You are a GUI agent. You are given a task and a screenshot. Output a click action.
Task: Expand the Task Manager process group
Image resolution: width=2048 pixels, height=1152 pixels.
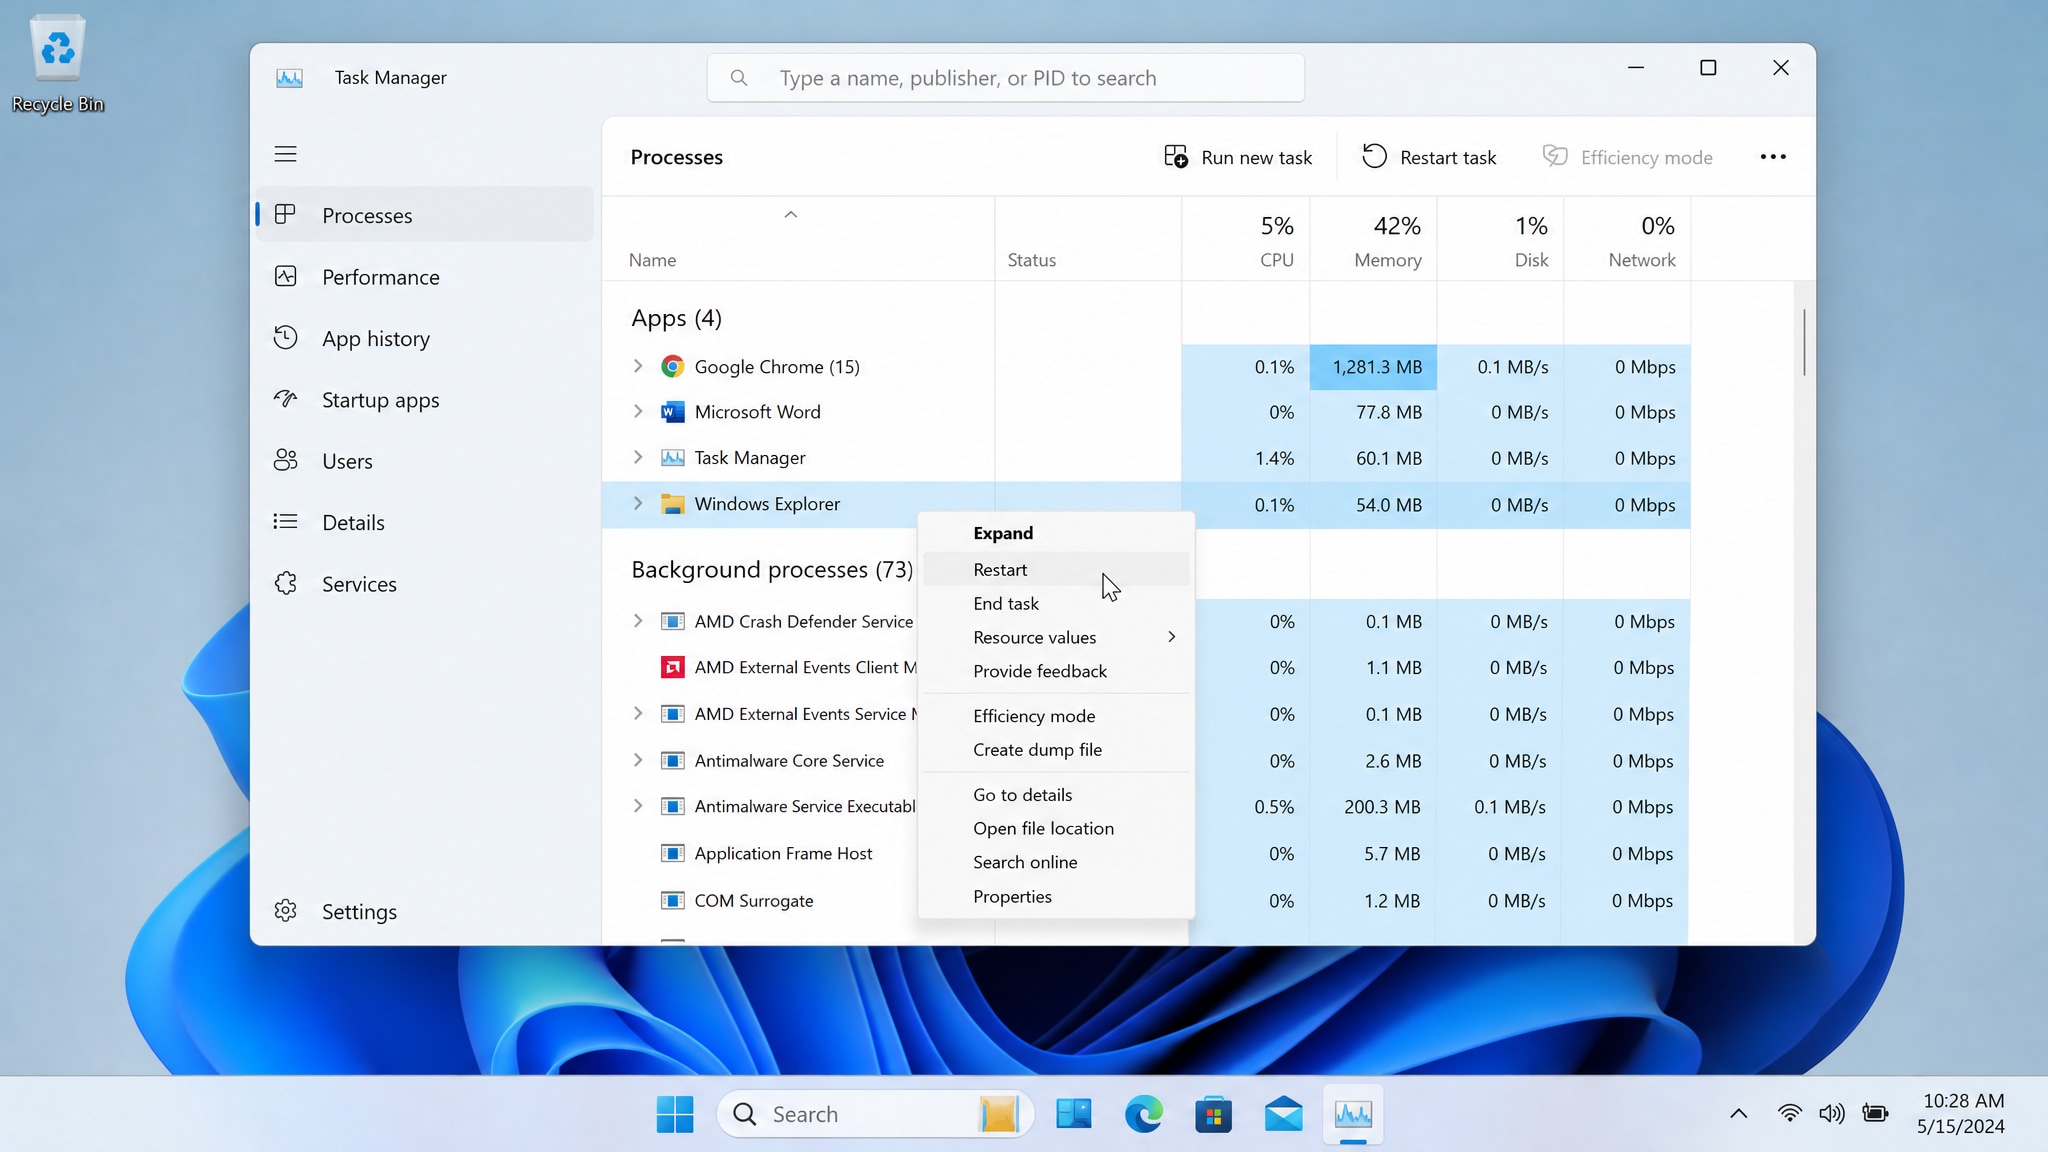pos(638,457)
